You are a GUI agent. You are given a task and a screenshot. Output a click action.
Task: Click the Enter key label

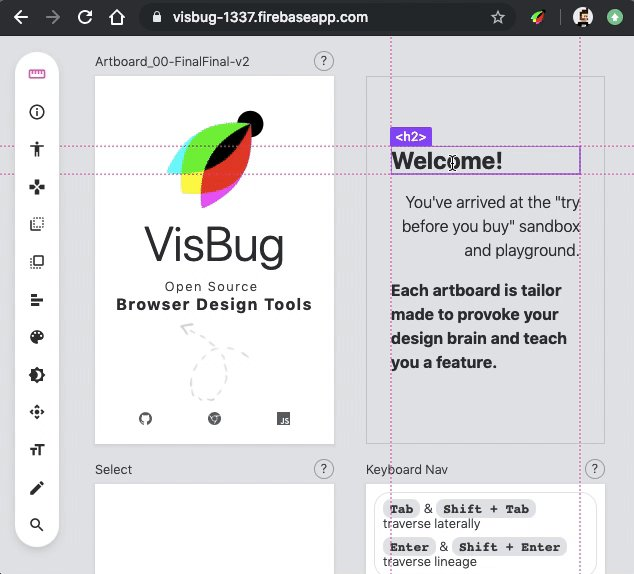pos(409,547)
